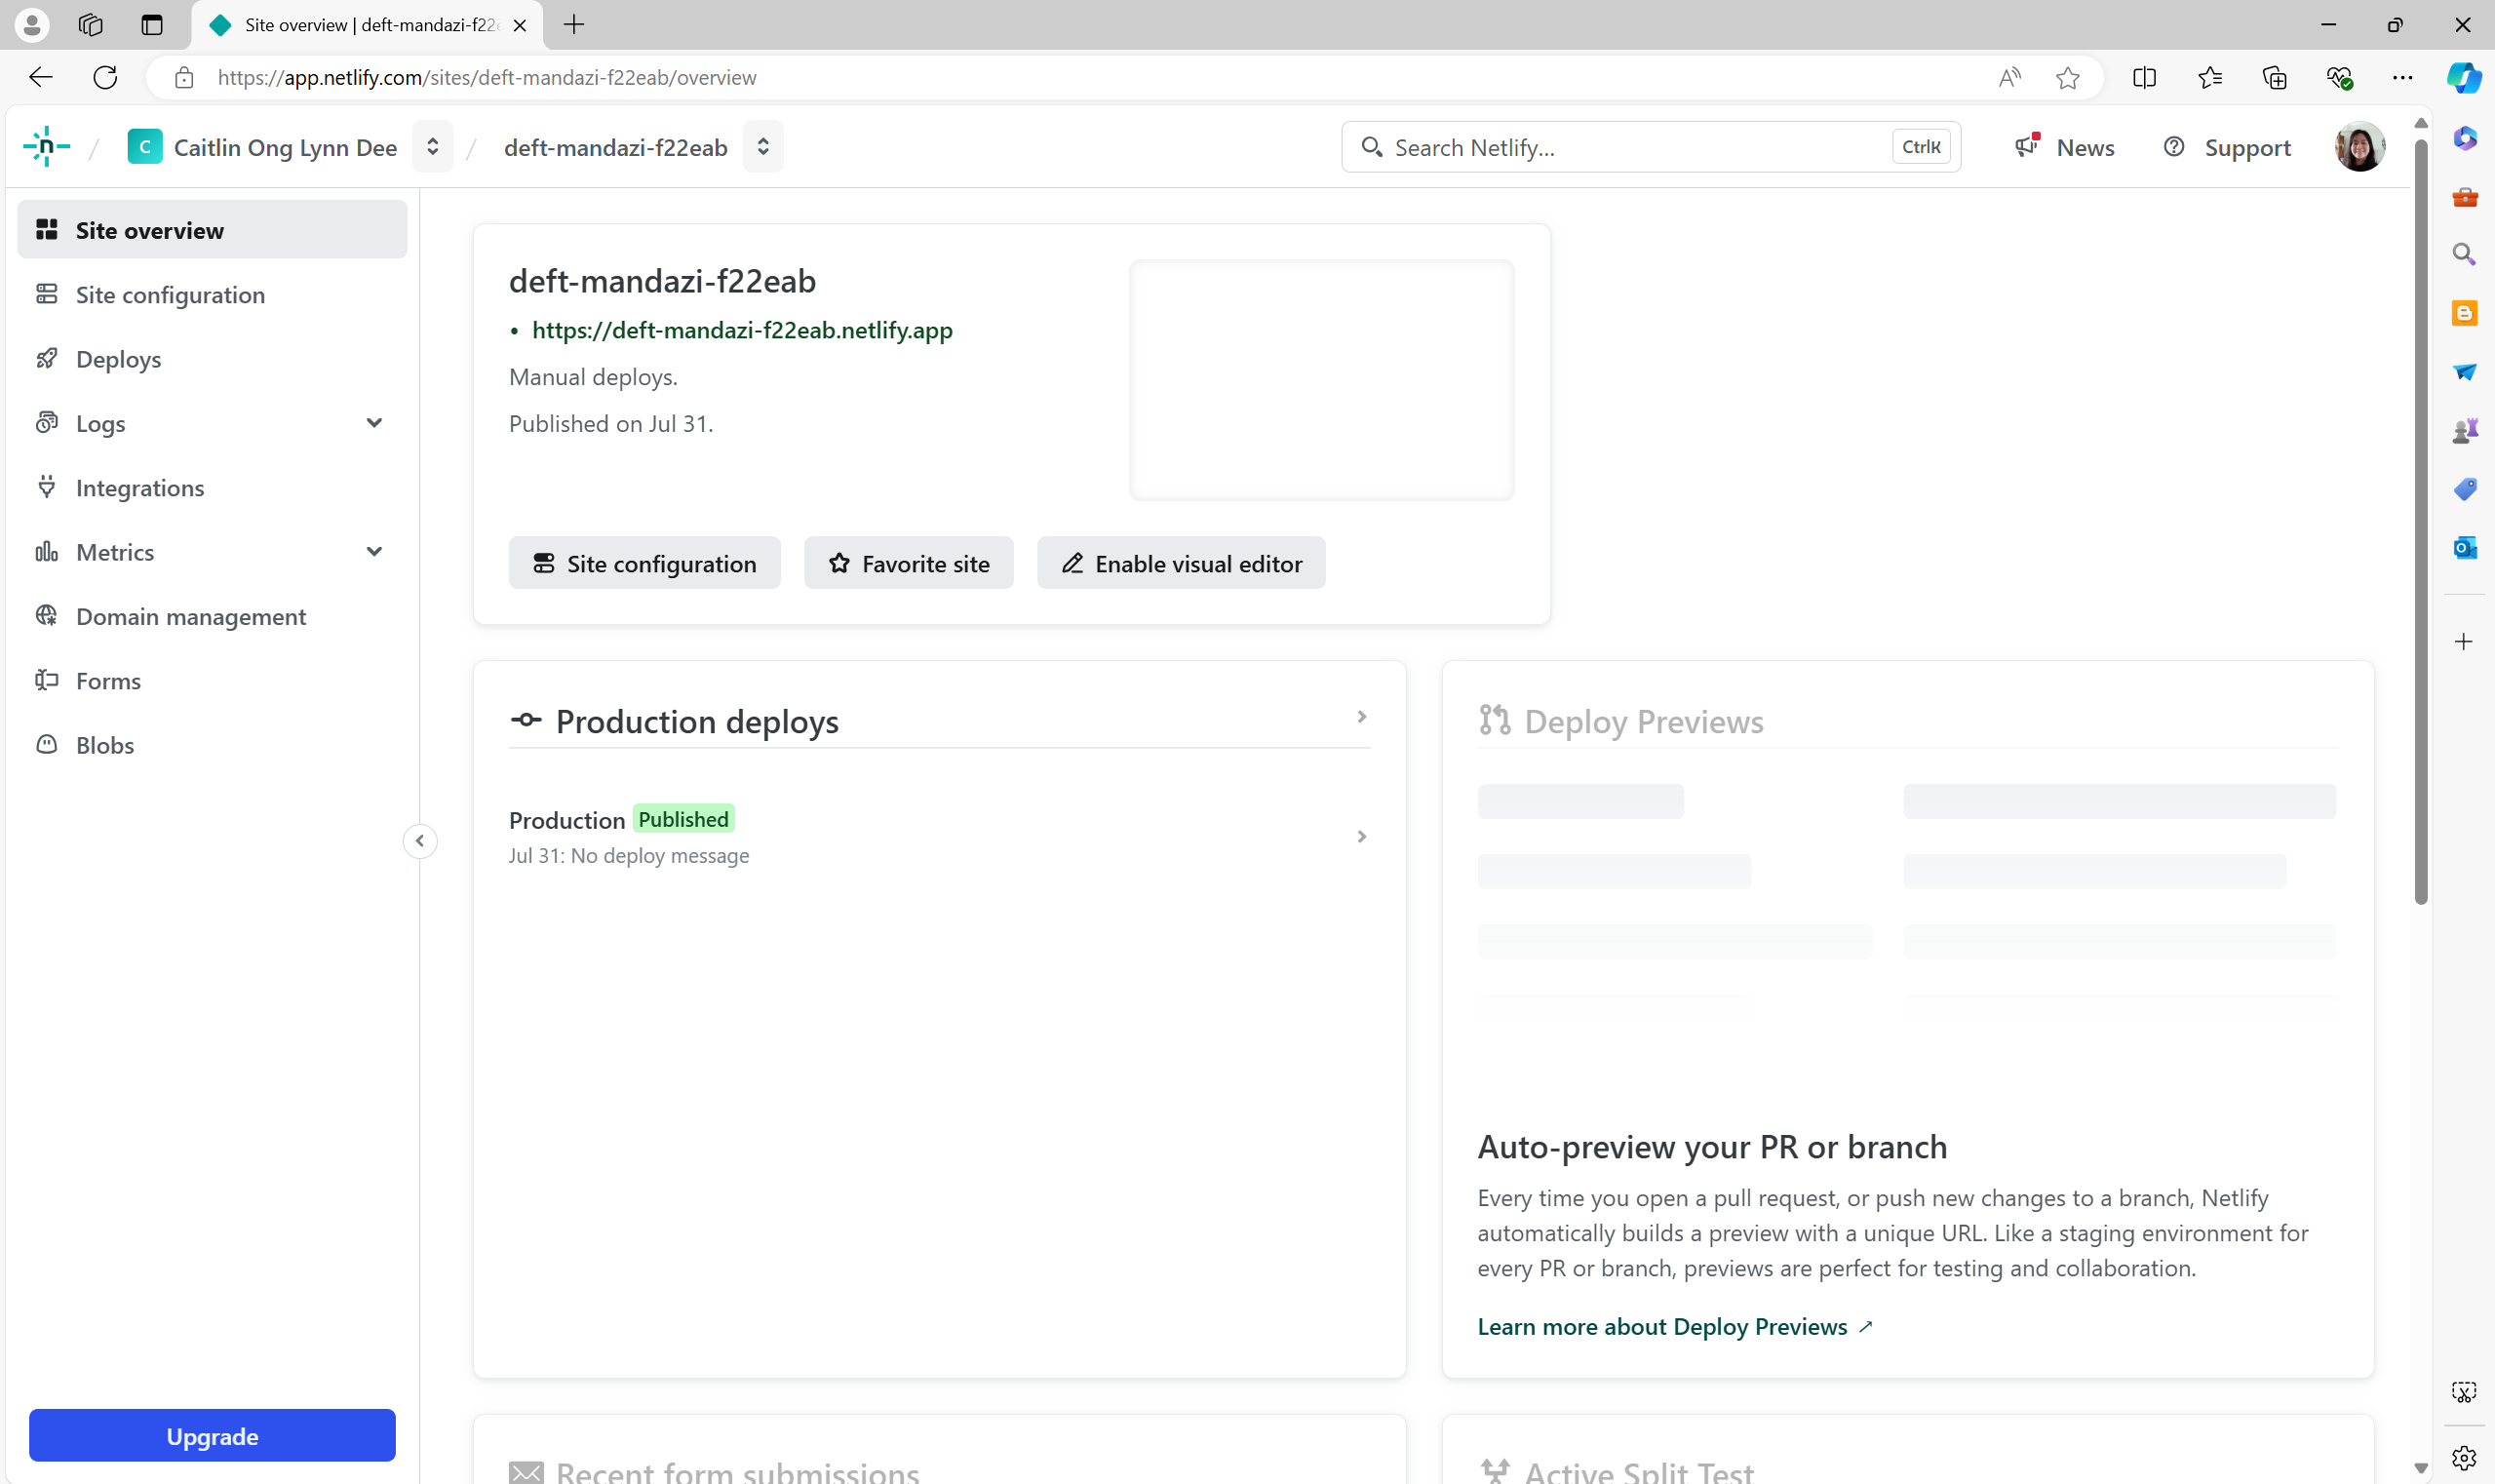Open Edge sidebar Shopping tag icon
This screenshot has height=1484, width=2495.
tap(2464, 489)
